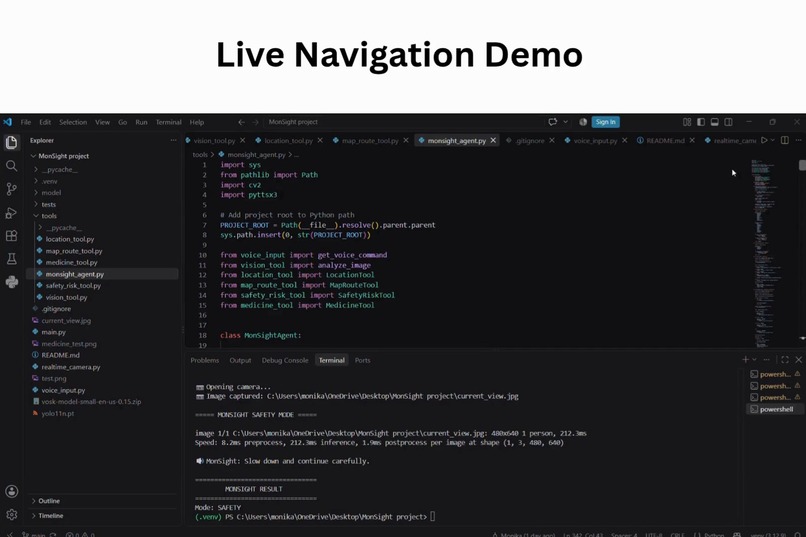
Task: Open the terminal panel ellipsis menu
Action: (x=766, y=360)
